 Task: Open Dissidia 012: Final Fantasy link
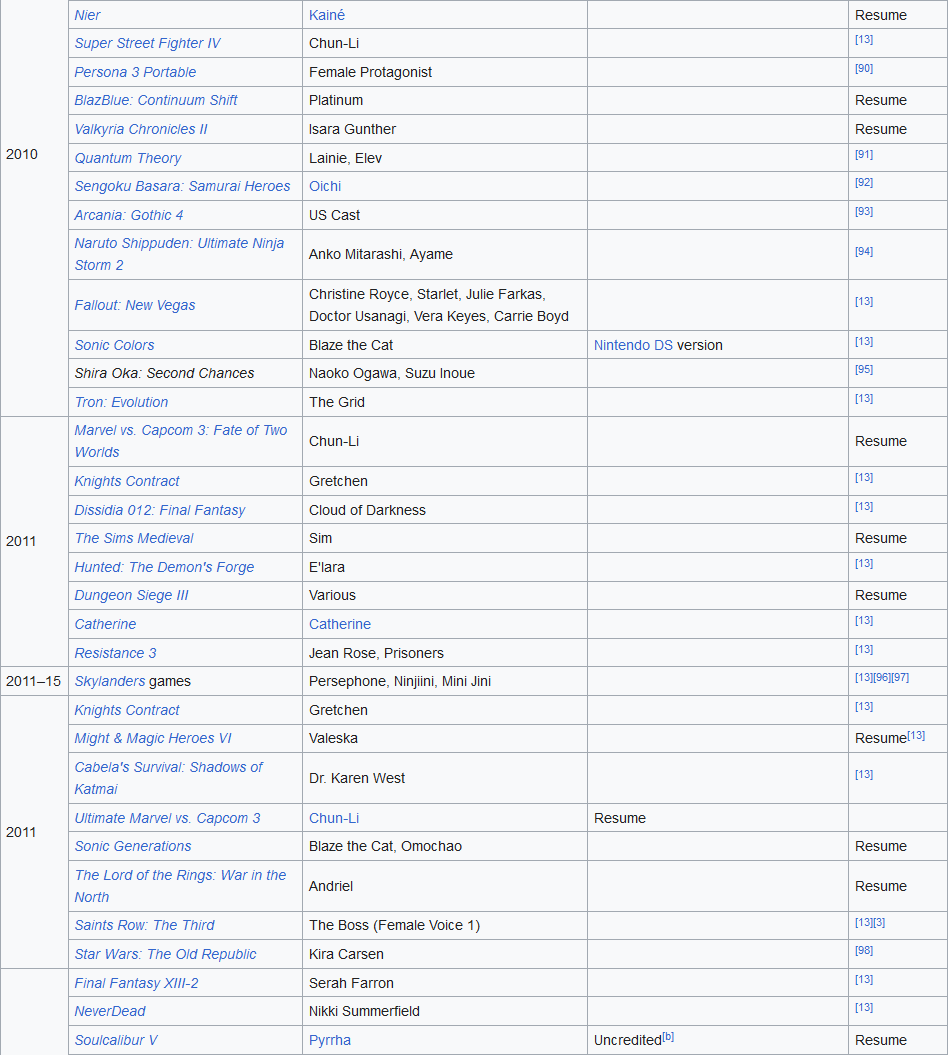tap(159, 510)
